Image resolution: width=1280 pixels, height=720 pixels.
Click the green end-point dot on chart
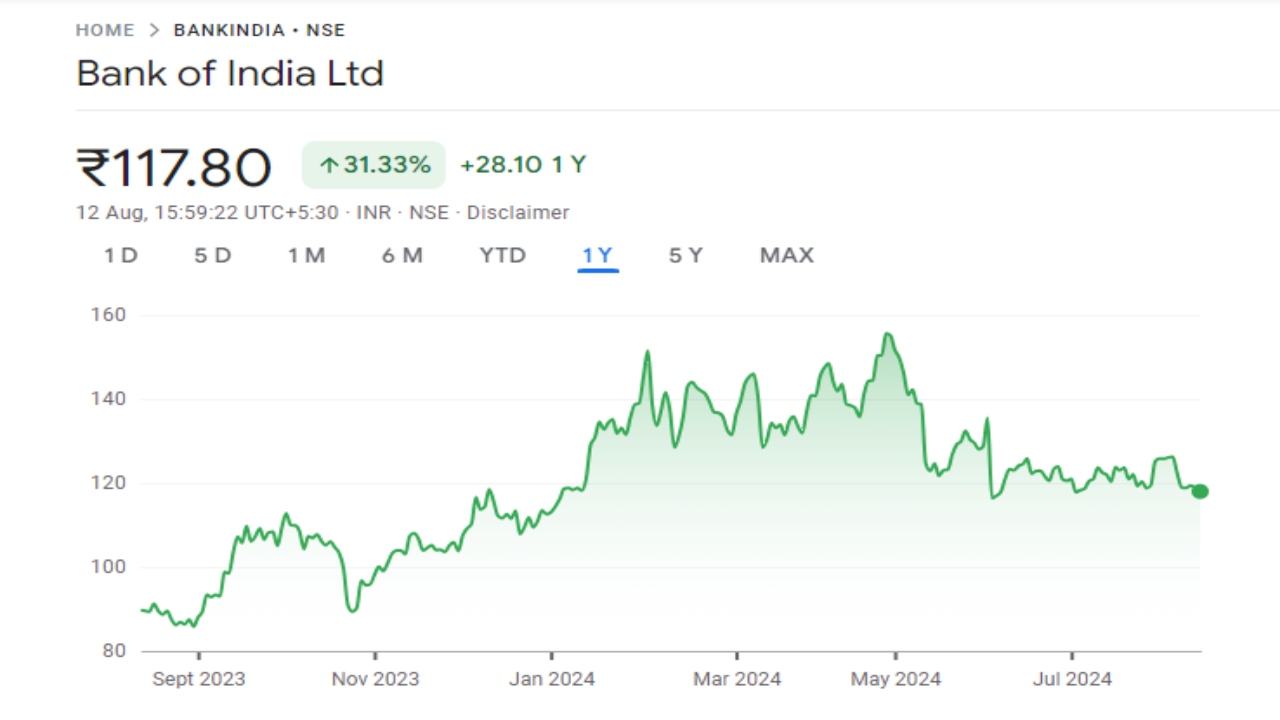pyautogui.click(x=1200, y=491)
